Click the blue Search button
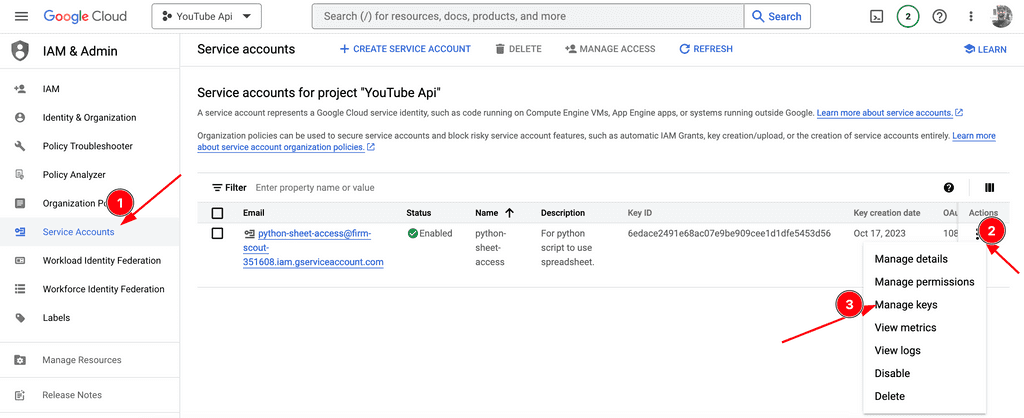 tap(777, 16)
